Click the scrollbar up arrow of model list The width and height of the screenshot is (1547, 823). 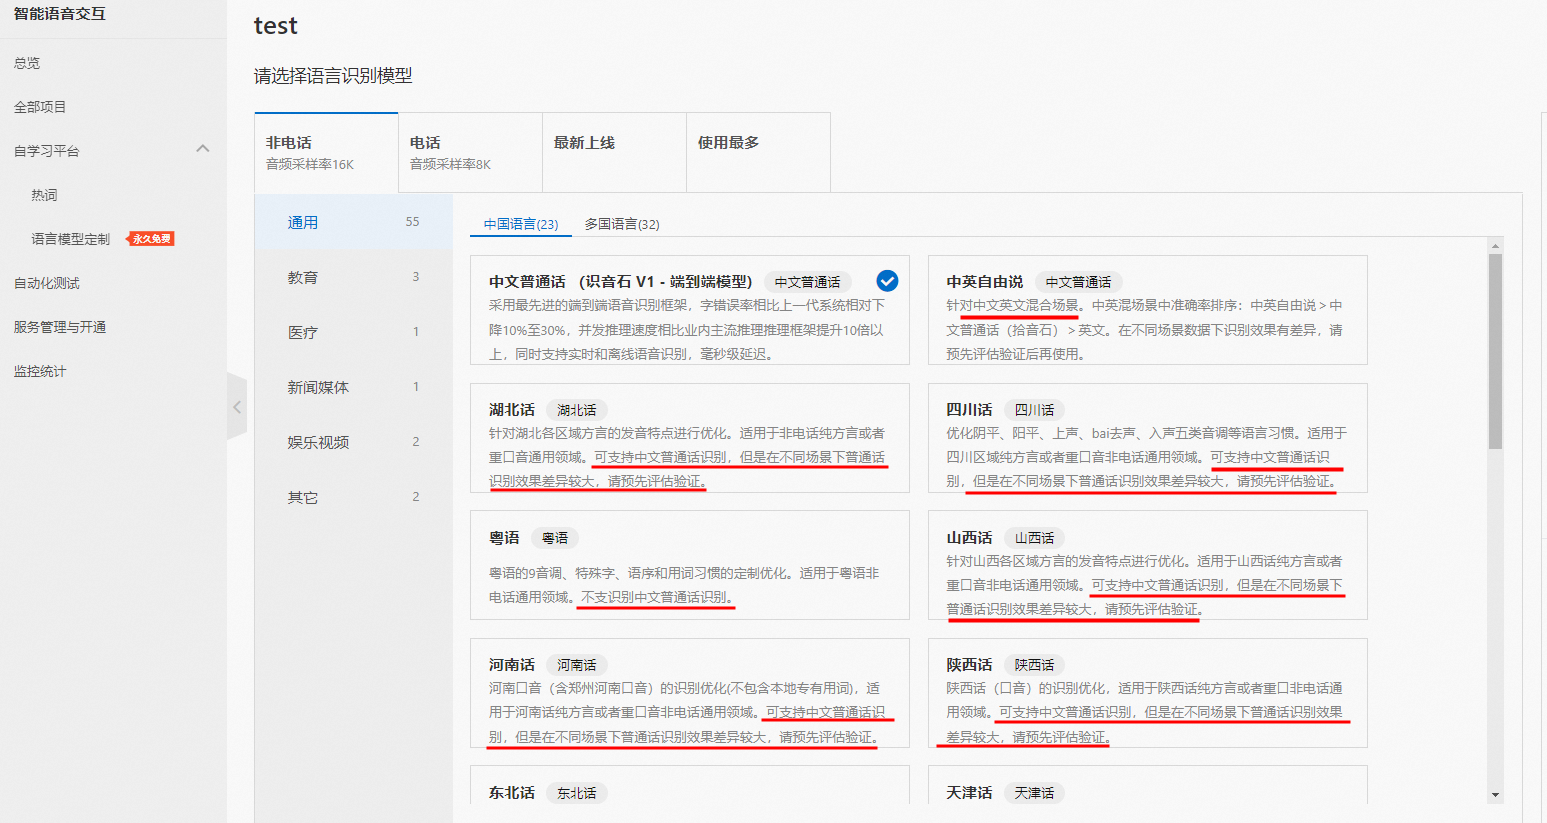tap(1495, 246)
